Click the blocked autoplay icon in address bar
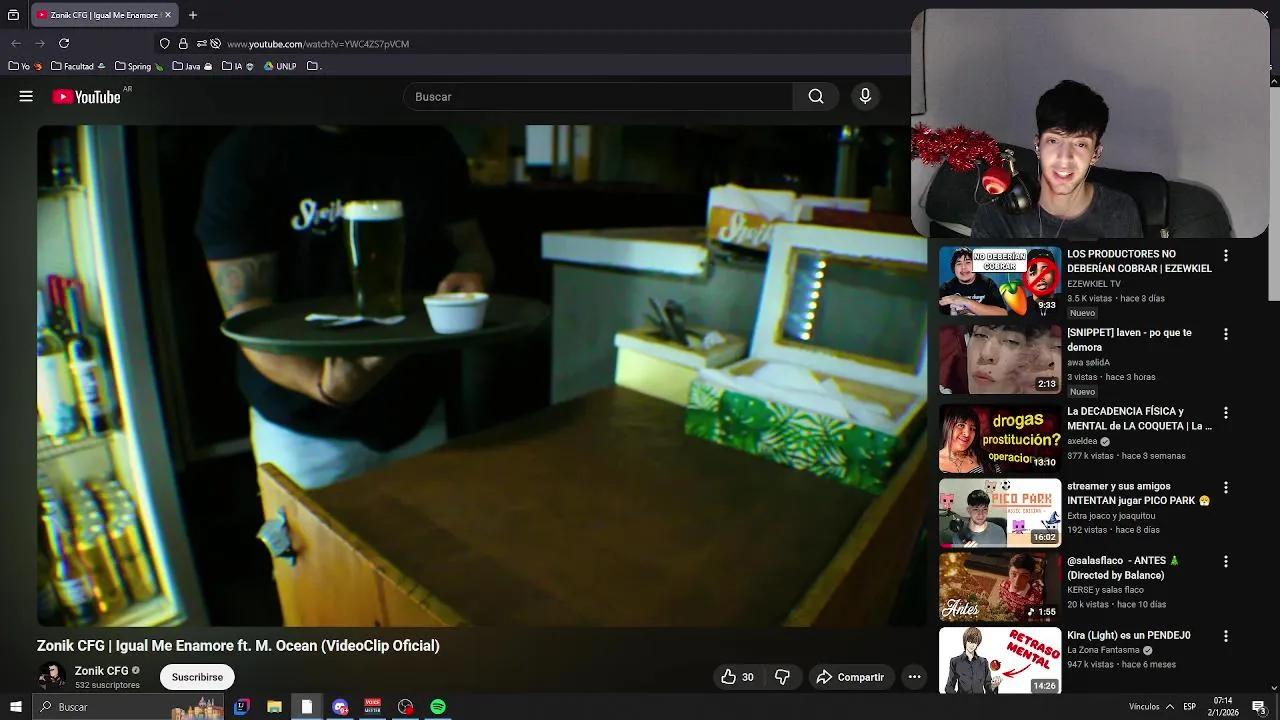 pos(215,43)
